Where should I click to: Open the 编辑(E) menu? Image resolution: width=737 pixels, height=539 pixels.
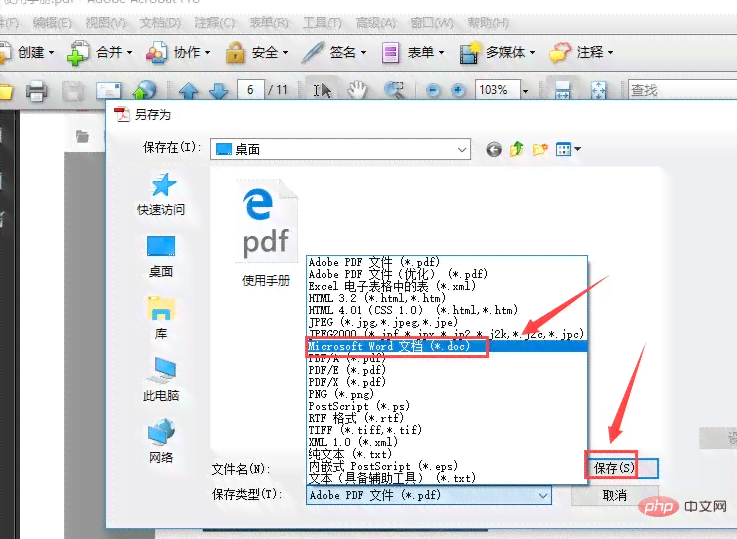[x=52, y=23]
